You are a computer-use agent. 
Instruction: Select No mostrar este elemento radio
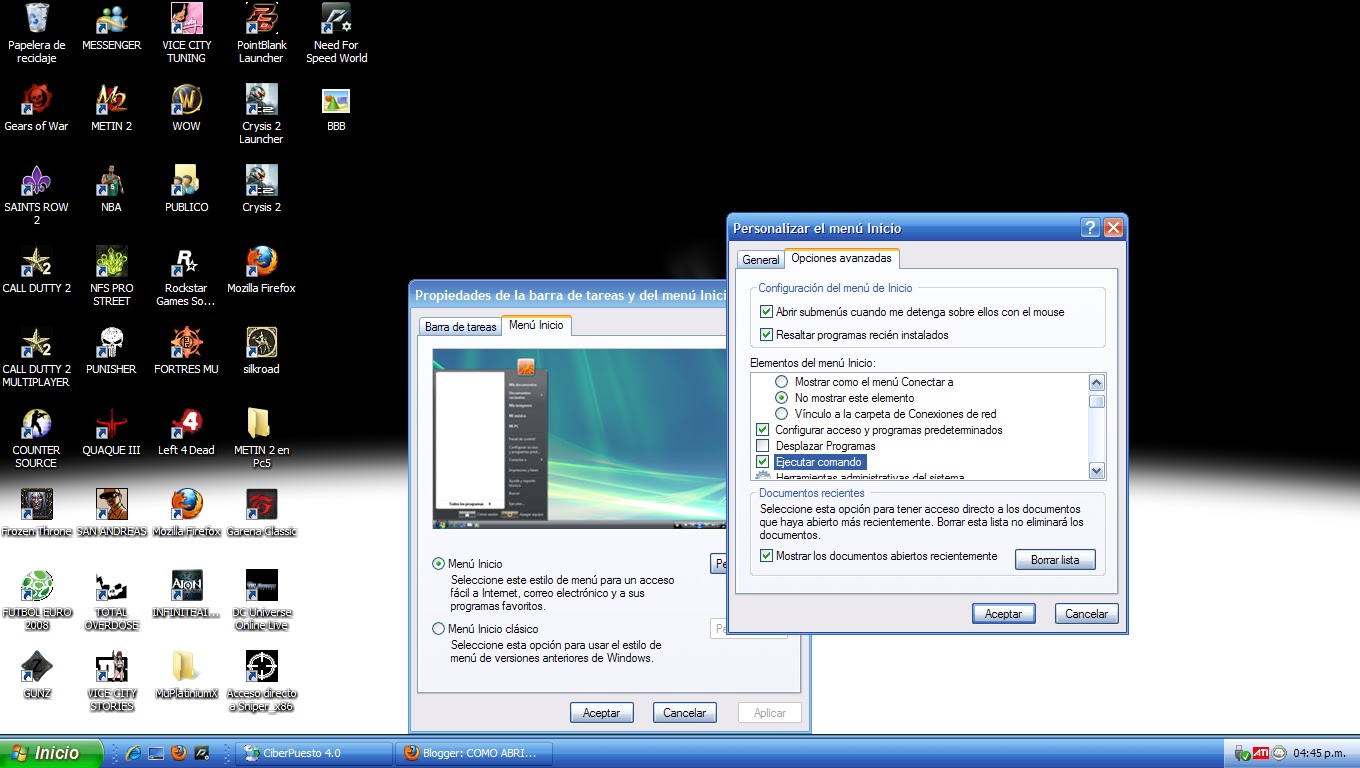point(782,398)
